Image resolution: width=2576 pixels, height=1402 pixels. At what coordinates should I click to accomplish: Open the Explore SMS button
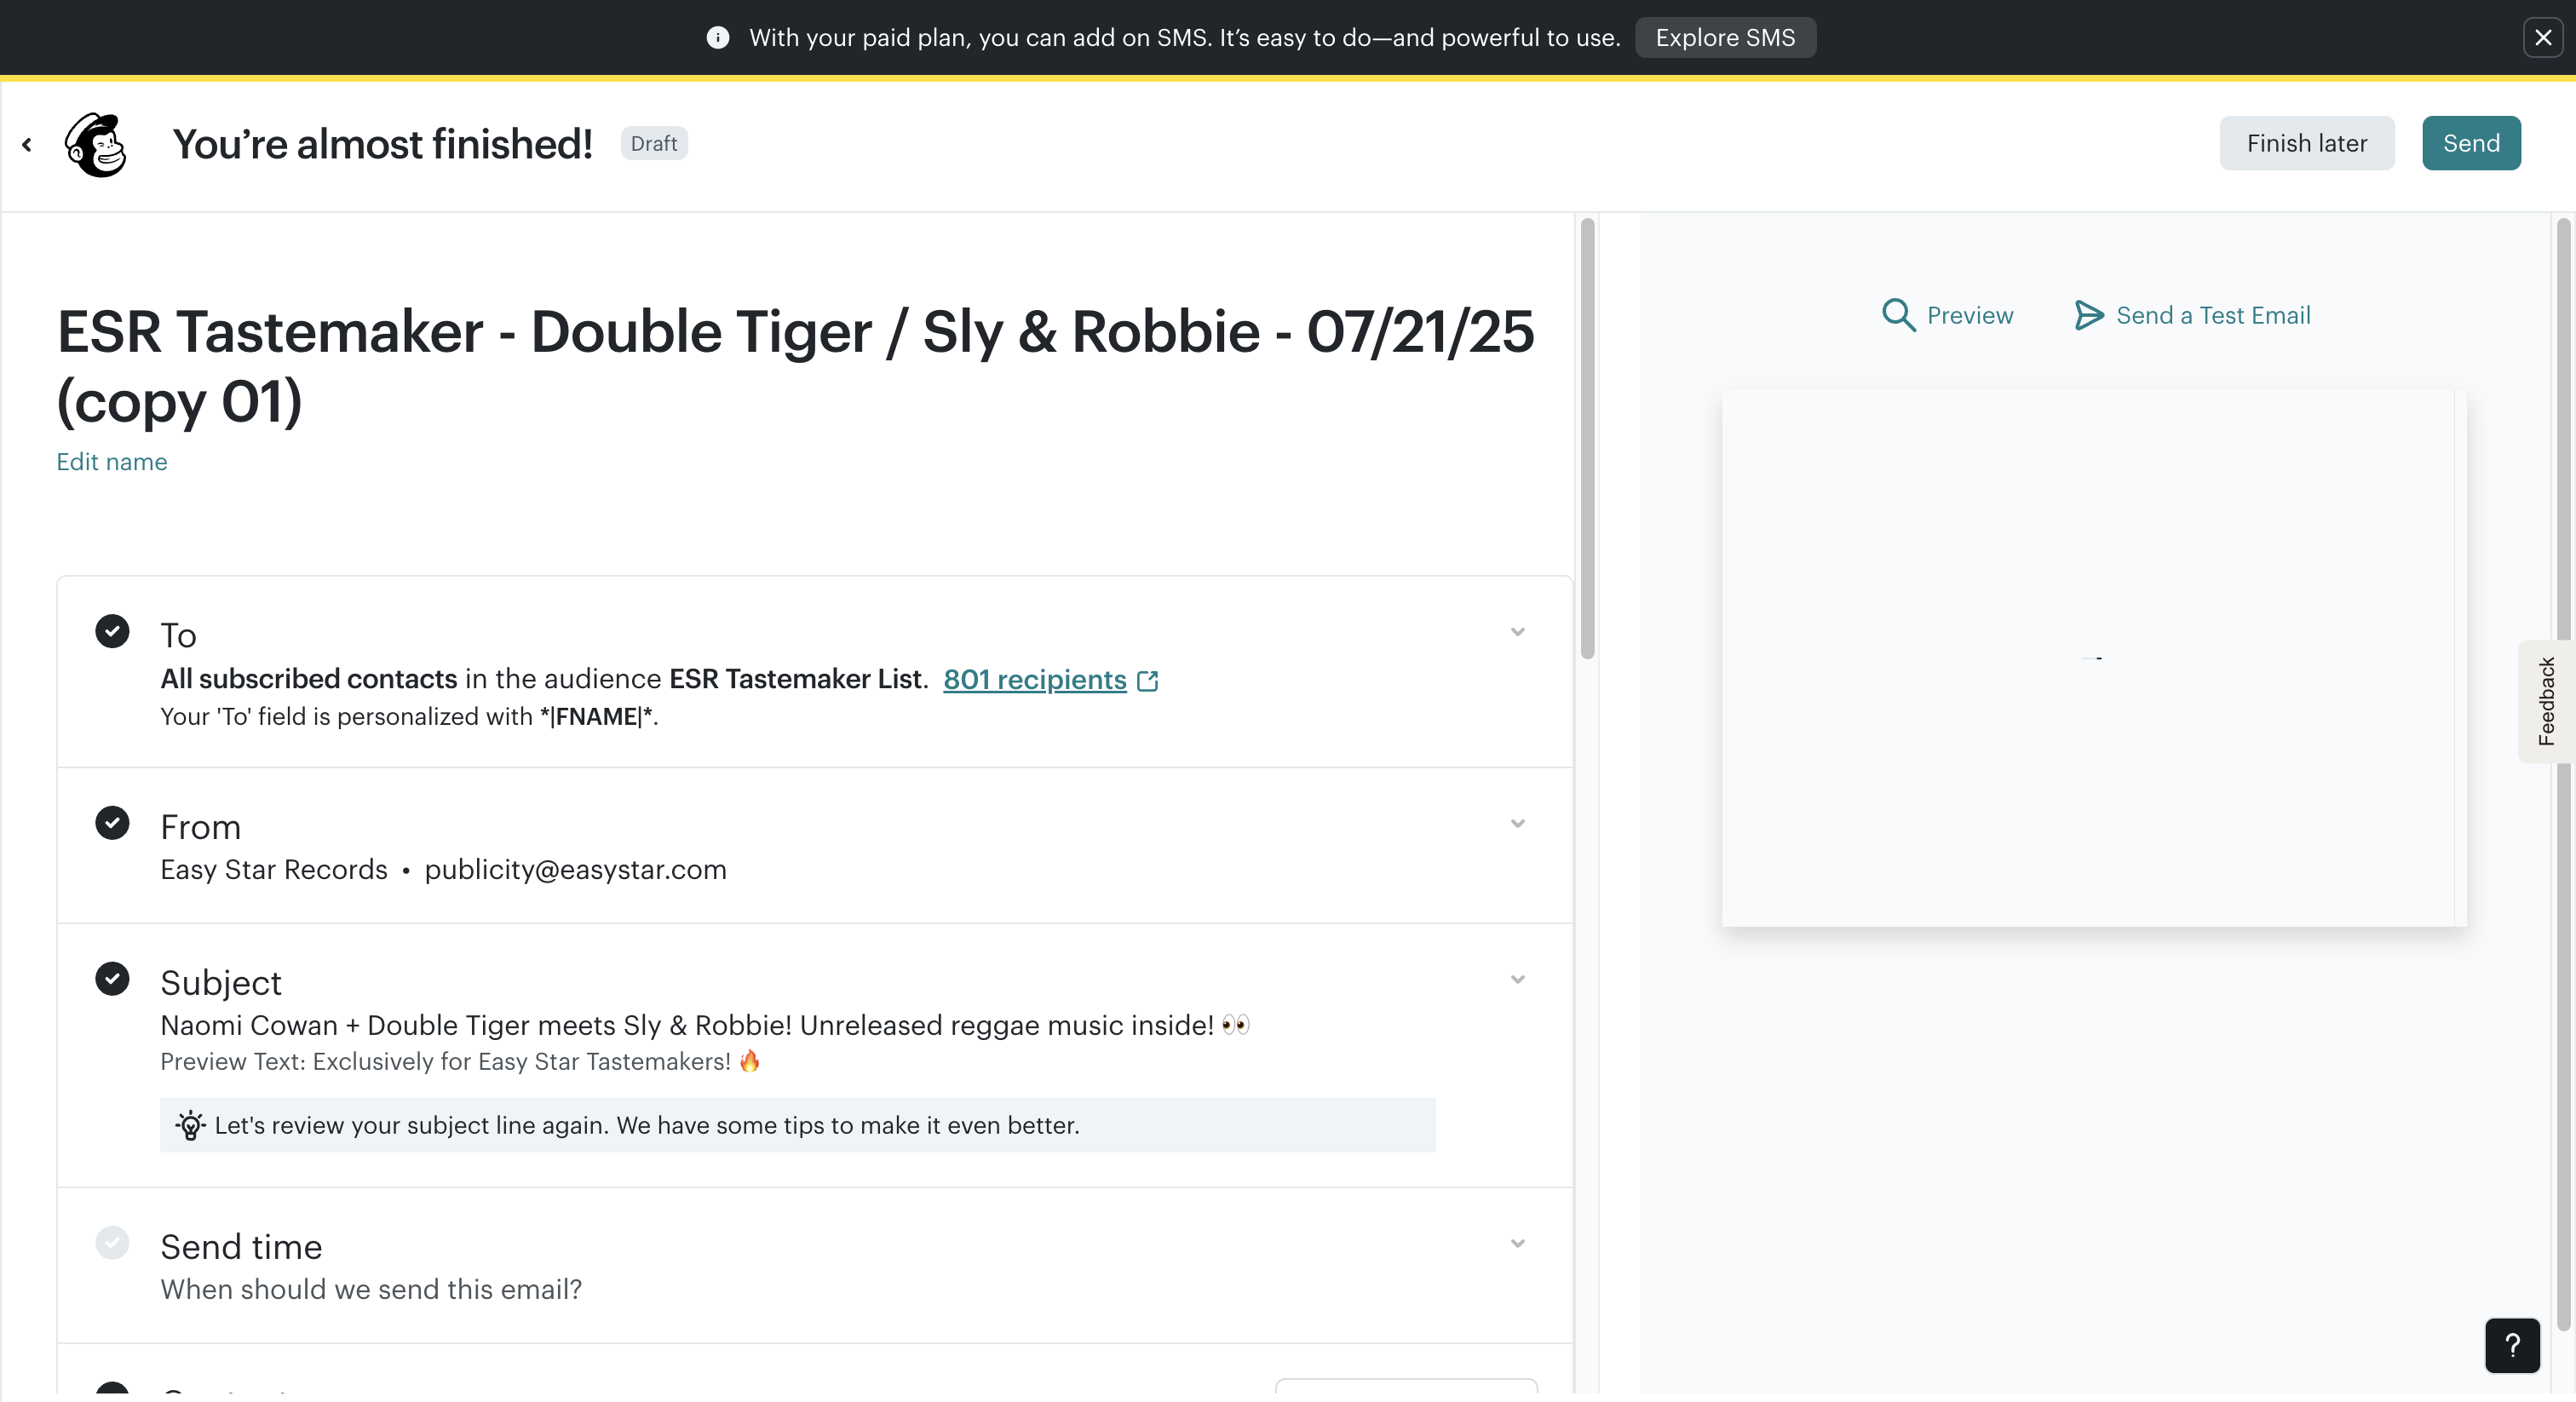coord(1725,38)
